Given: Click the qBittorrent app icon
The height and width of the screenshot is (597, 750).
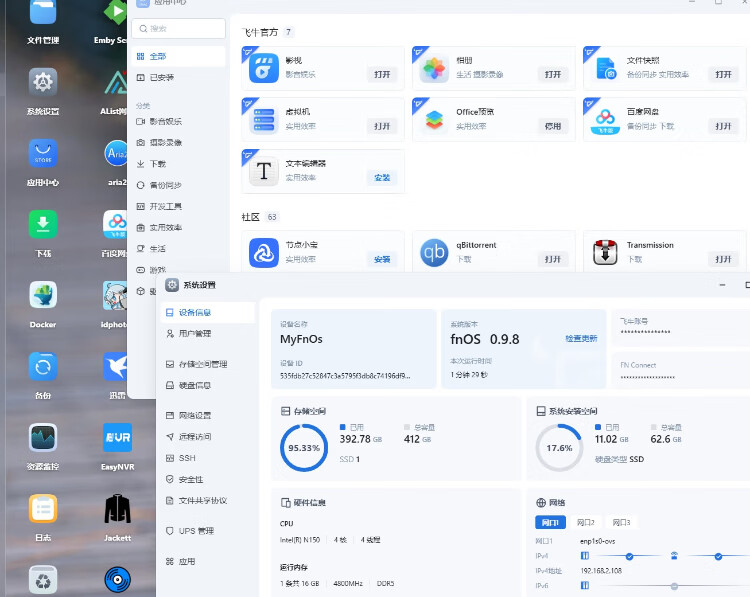Looking at the screenshot, I should (434, 252).
